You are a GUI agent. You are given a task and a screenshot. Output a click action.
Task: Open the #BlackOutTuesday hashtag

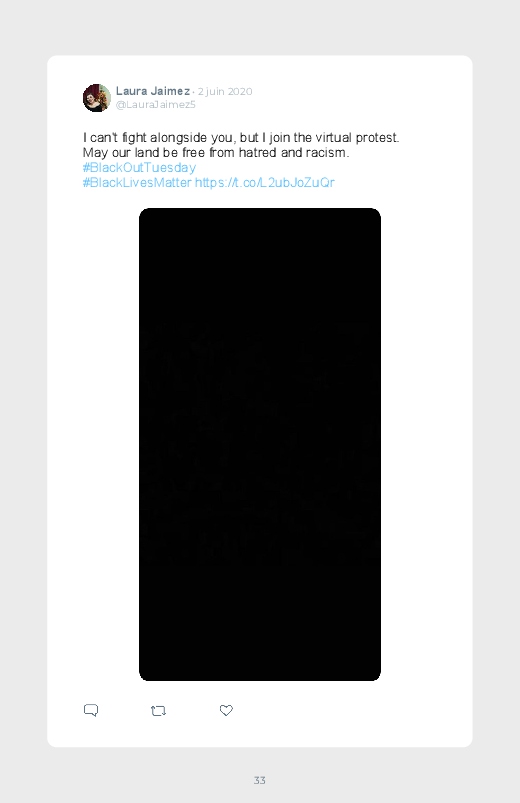pyautogui.click(x=139, y=167)
